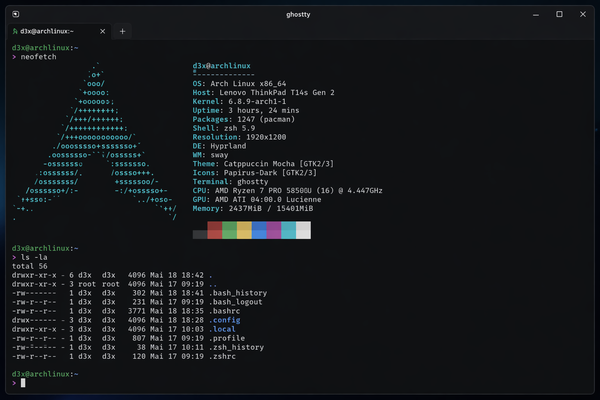600x400 pixels.
Task: Close the ghostty window
Action: [x=583, y=14]
